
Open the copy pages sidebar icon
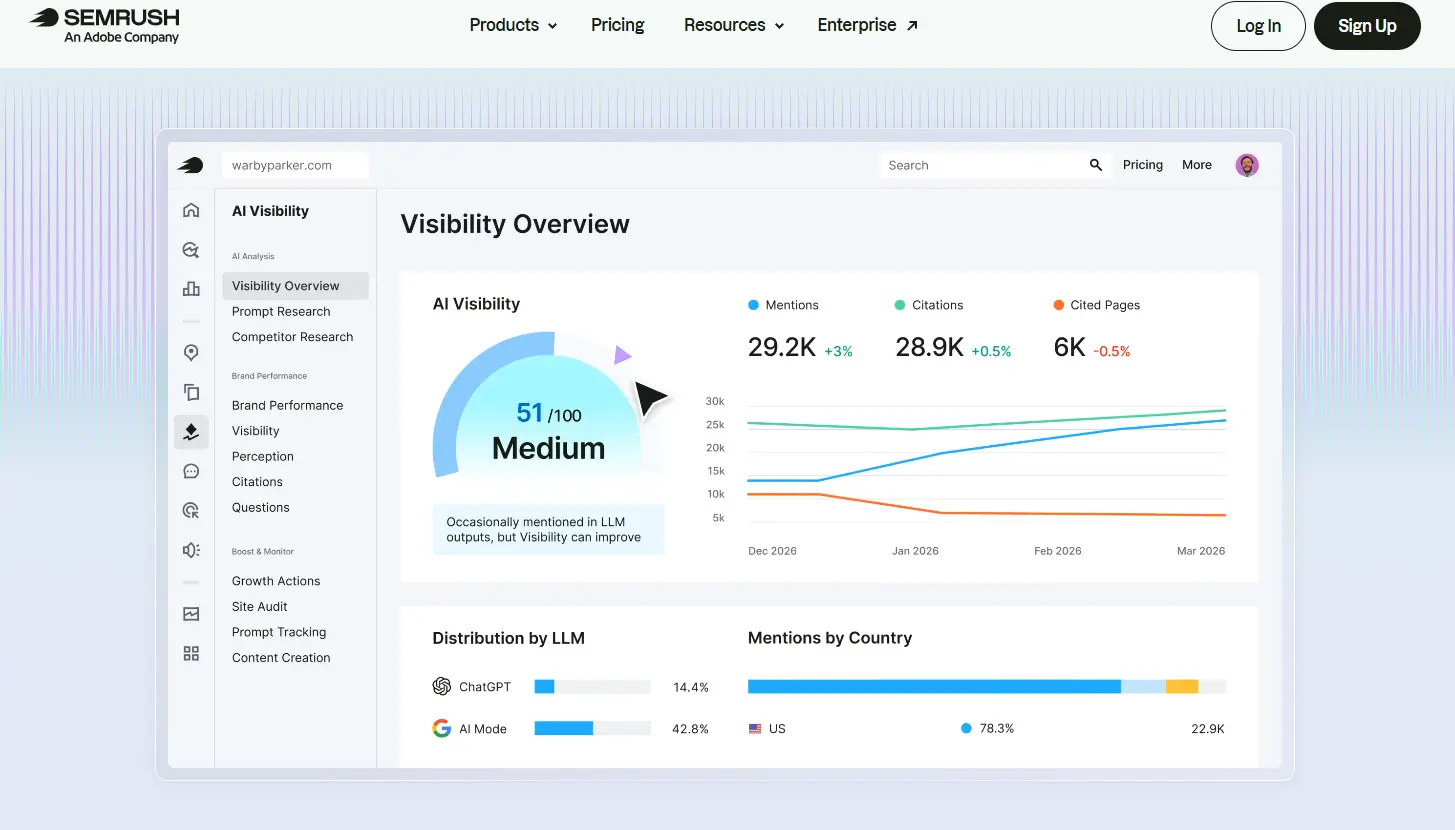click(x=191, y=392)
